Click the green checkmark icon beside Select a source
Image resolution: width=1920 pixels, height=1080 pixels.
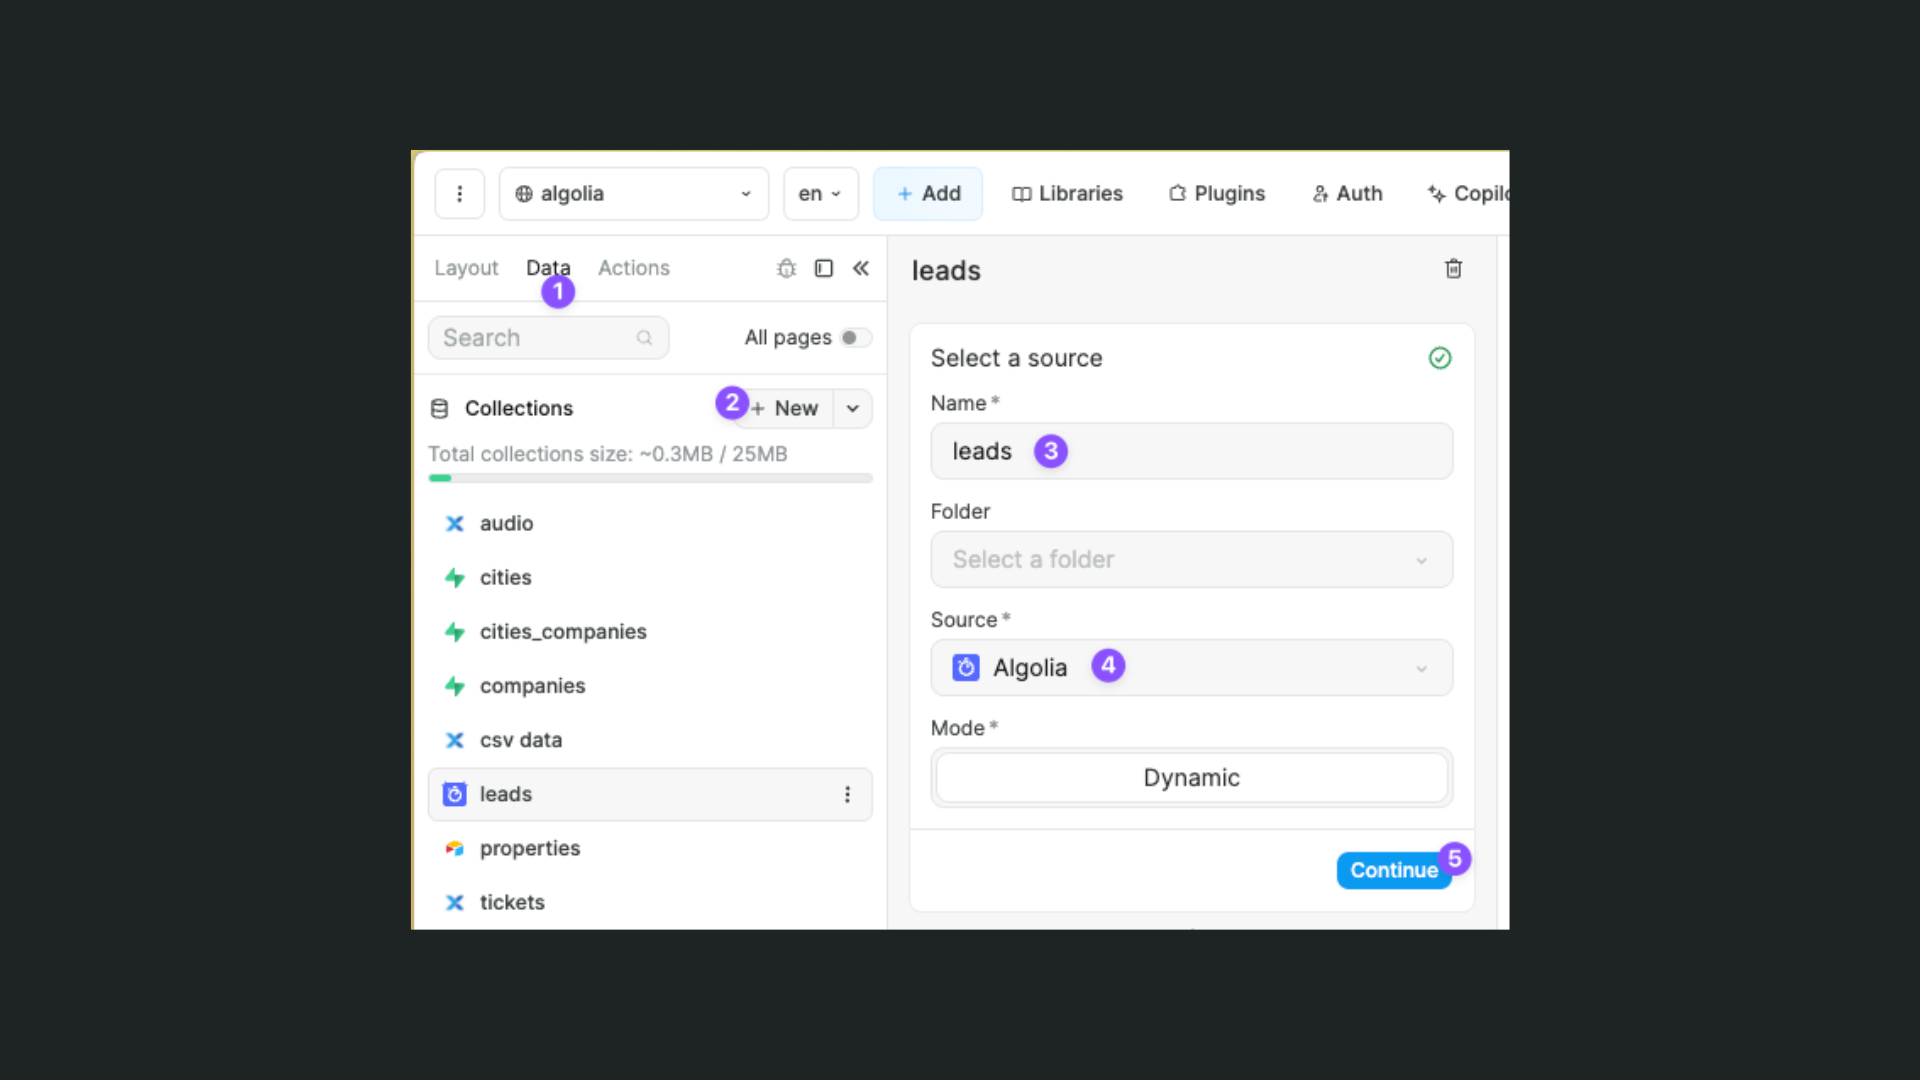[1440, 357]
